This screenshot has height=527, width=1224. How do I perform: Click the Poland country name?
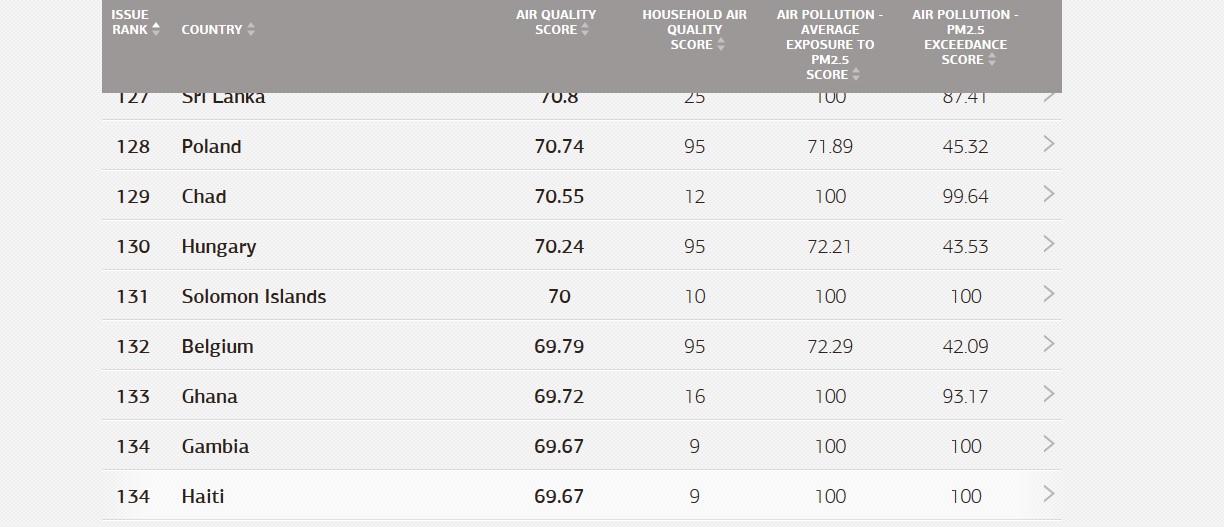coord(211,146)
